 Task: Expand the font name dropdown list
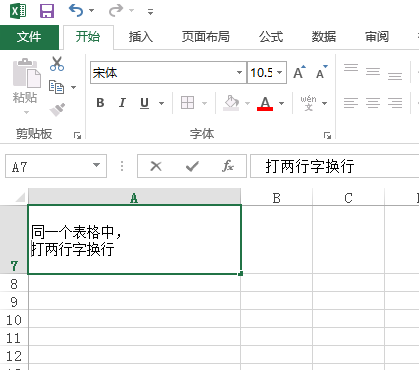pyautogui.click(x=239, y=72)
